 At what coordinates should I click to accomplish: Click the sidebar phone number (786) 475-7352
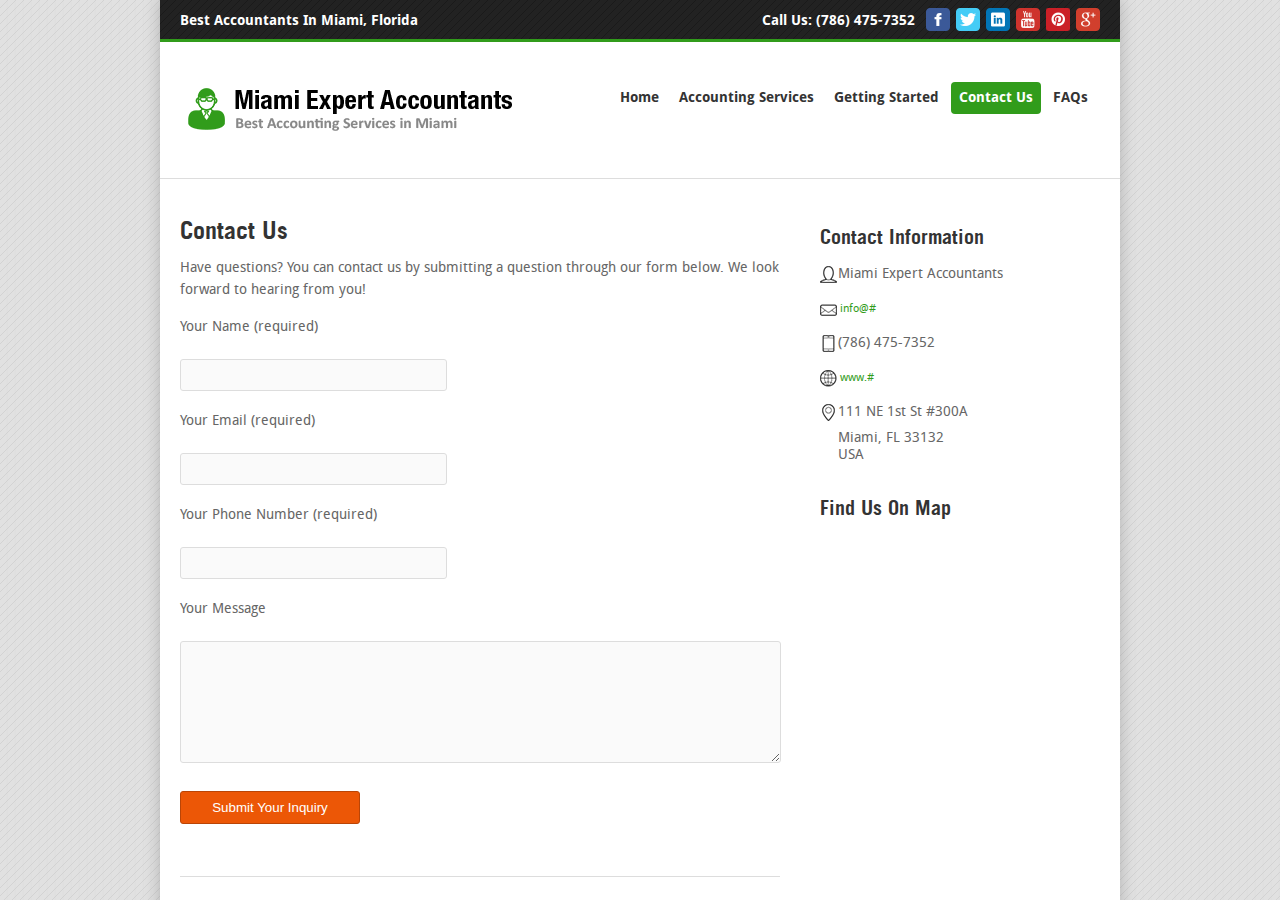(886, 342)
